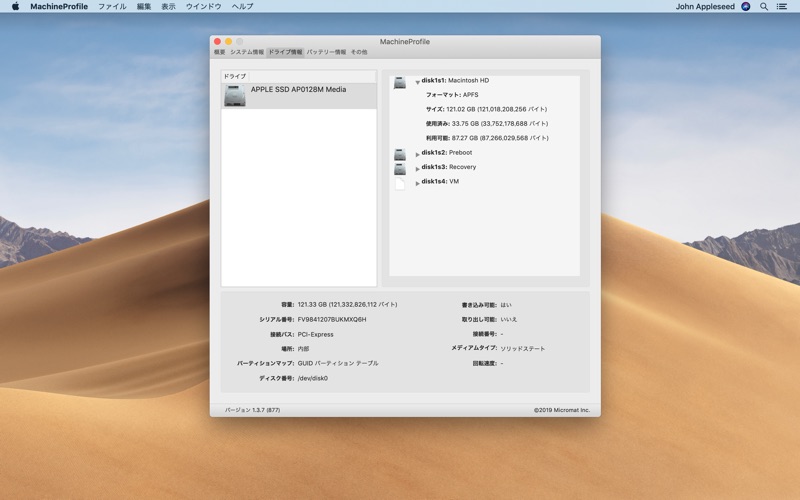The width and height of the screenshot is (800, 500).
Task: Switch to the その他 tab
Action: point(359,52)
